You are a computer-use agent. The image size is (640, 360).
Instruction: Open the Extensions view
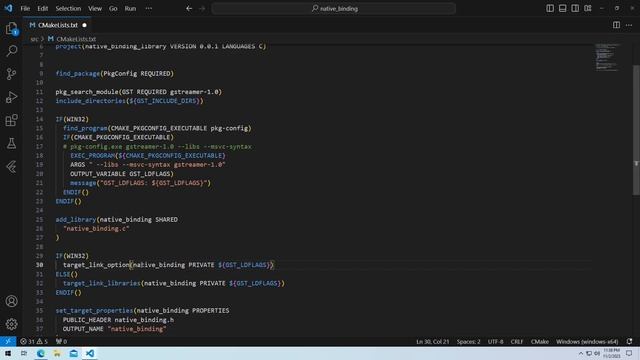tap(11, 120)
